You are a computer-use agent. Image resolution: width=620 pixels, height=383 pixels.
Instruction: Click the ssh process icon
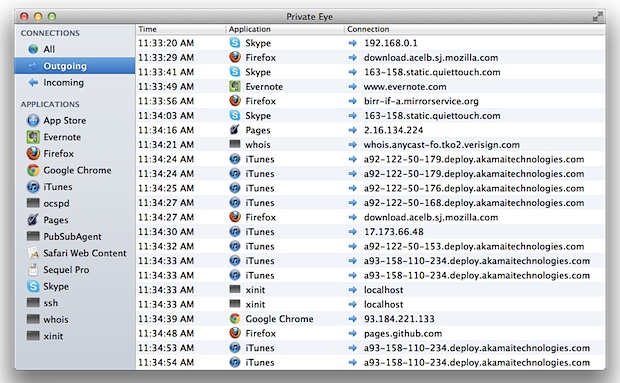[x=33, y=303]
